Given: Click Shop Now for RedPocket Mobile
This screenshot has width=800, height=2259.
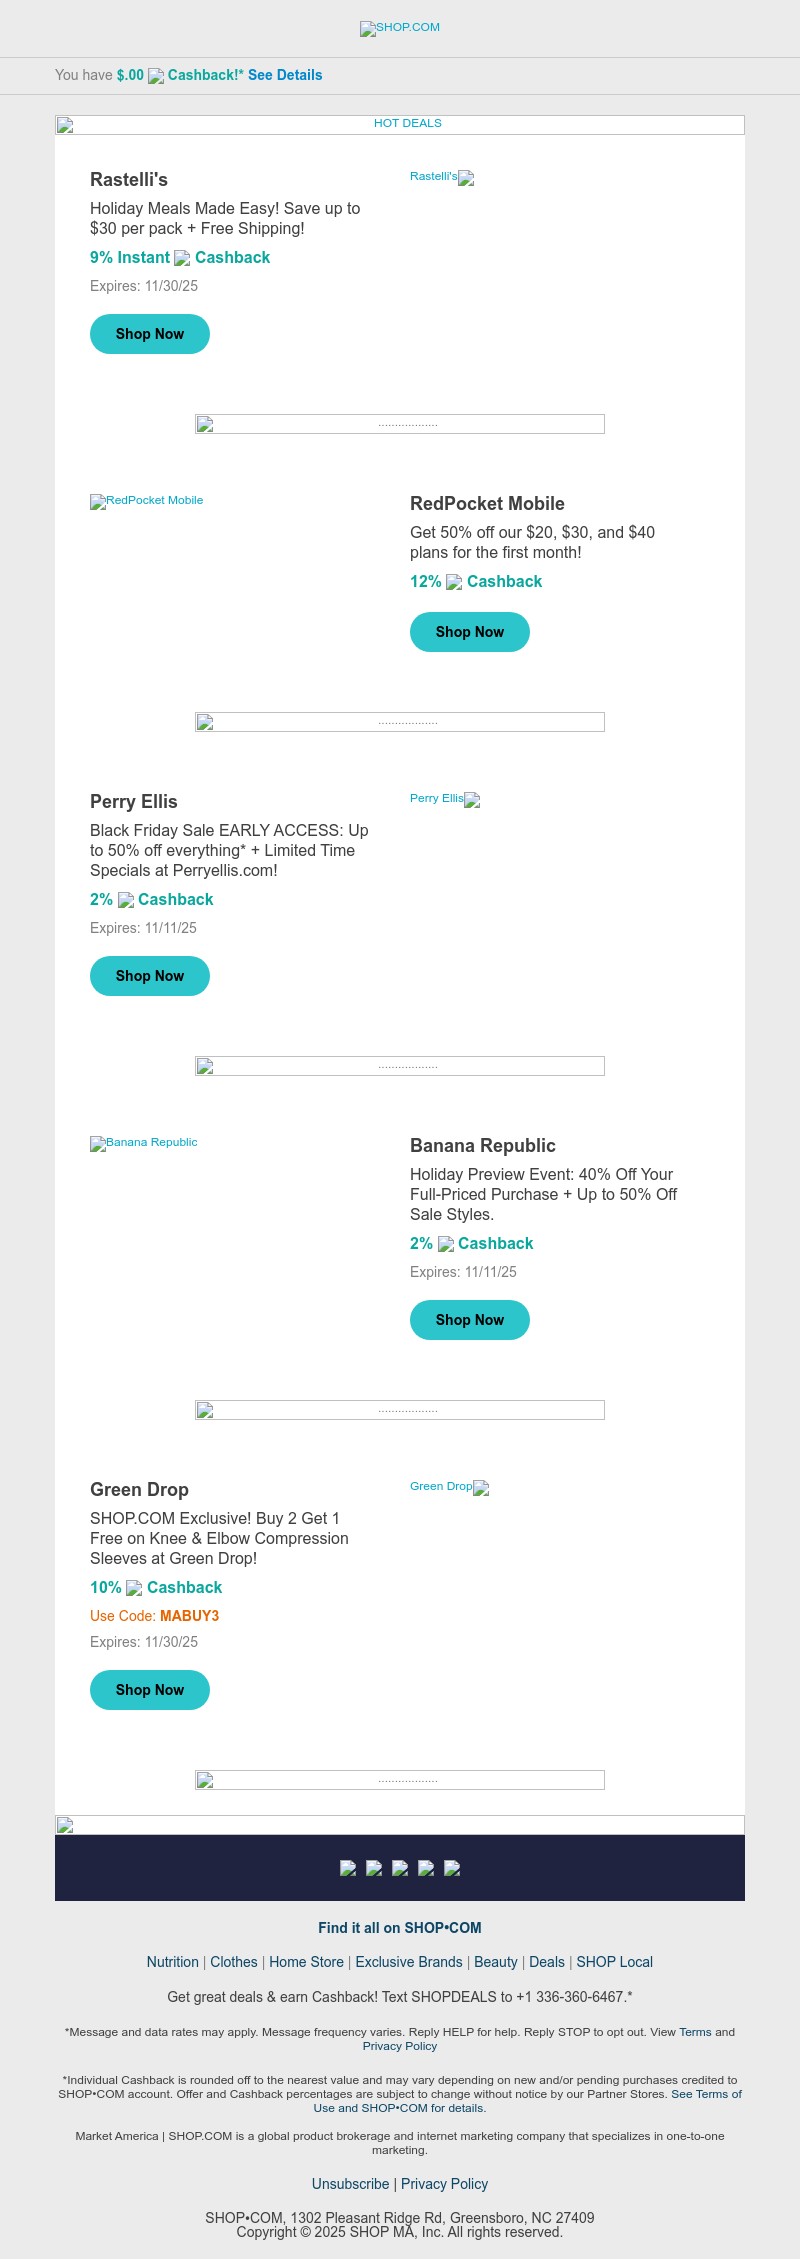Looking at the screenshot, I should pyautogui.click(x=469, y=631).
